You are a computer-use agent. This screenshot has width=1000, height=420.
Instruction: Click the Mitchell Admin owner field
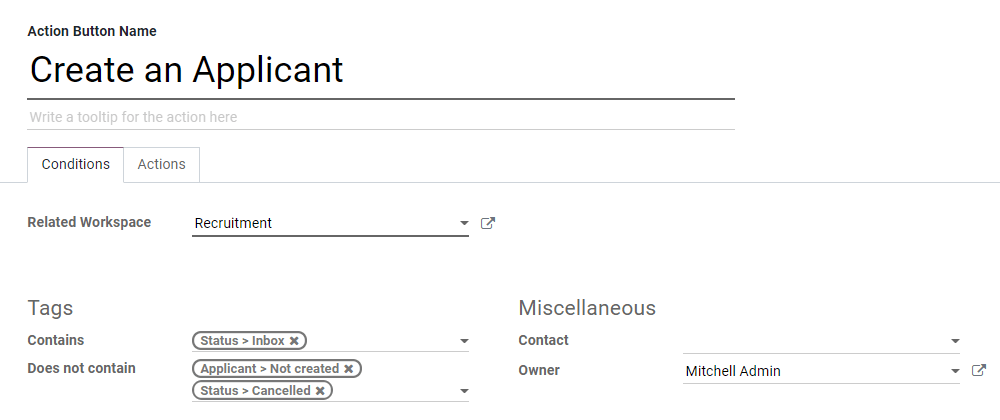click(x=810, y=371)
